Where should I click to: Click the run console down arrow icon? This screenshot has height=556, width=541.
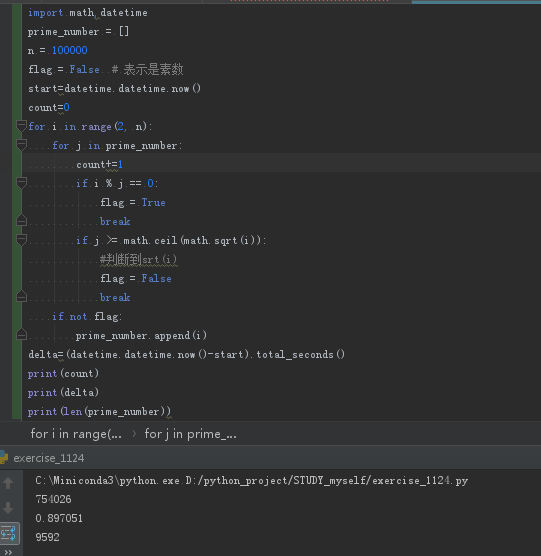[x=8, y=507]
